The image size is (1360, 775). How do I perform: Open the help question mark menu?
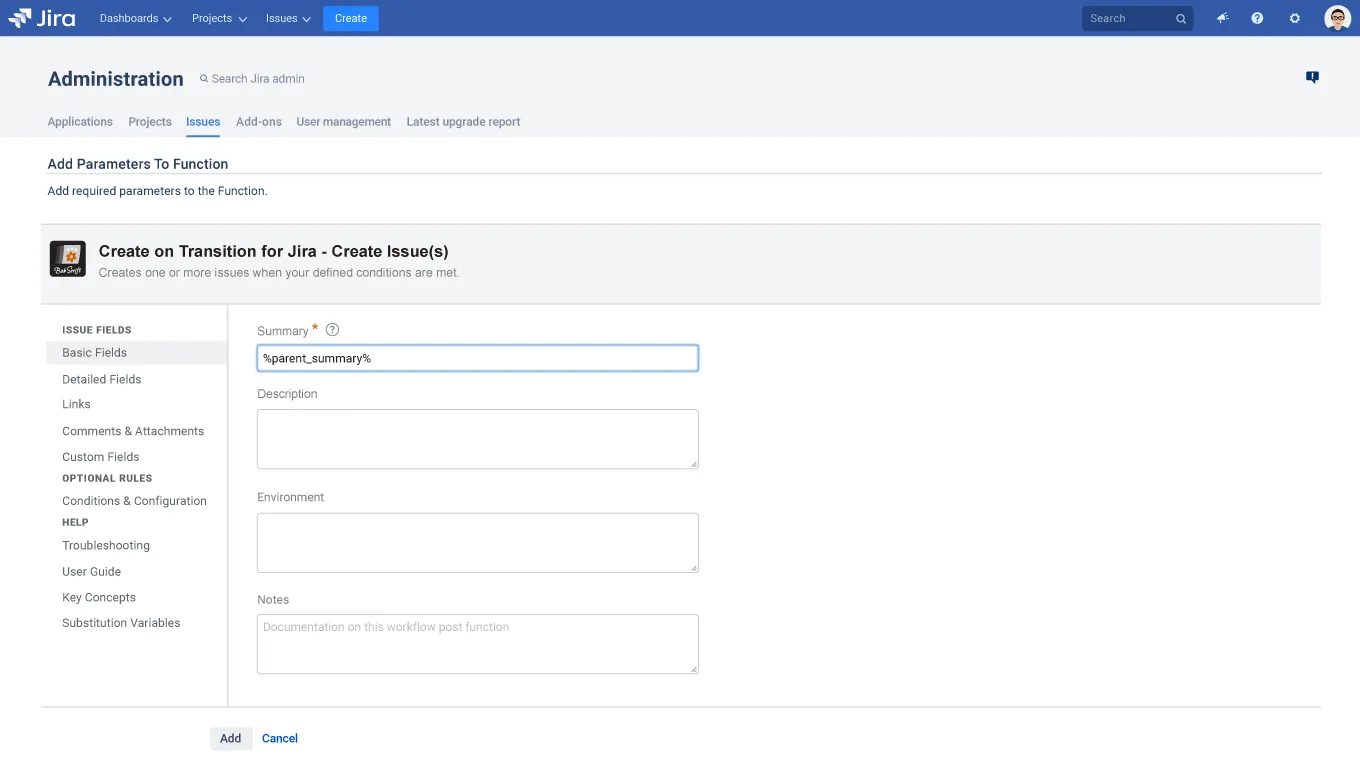tap(1258, 18)
